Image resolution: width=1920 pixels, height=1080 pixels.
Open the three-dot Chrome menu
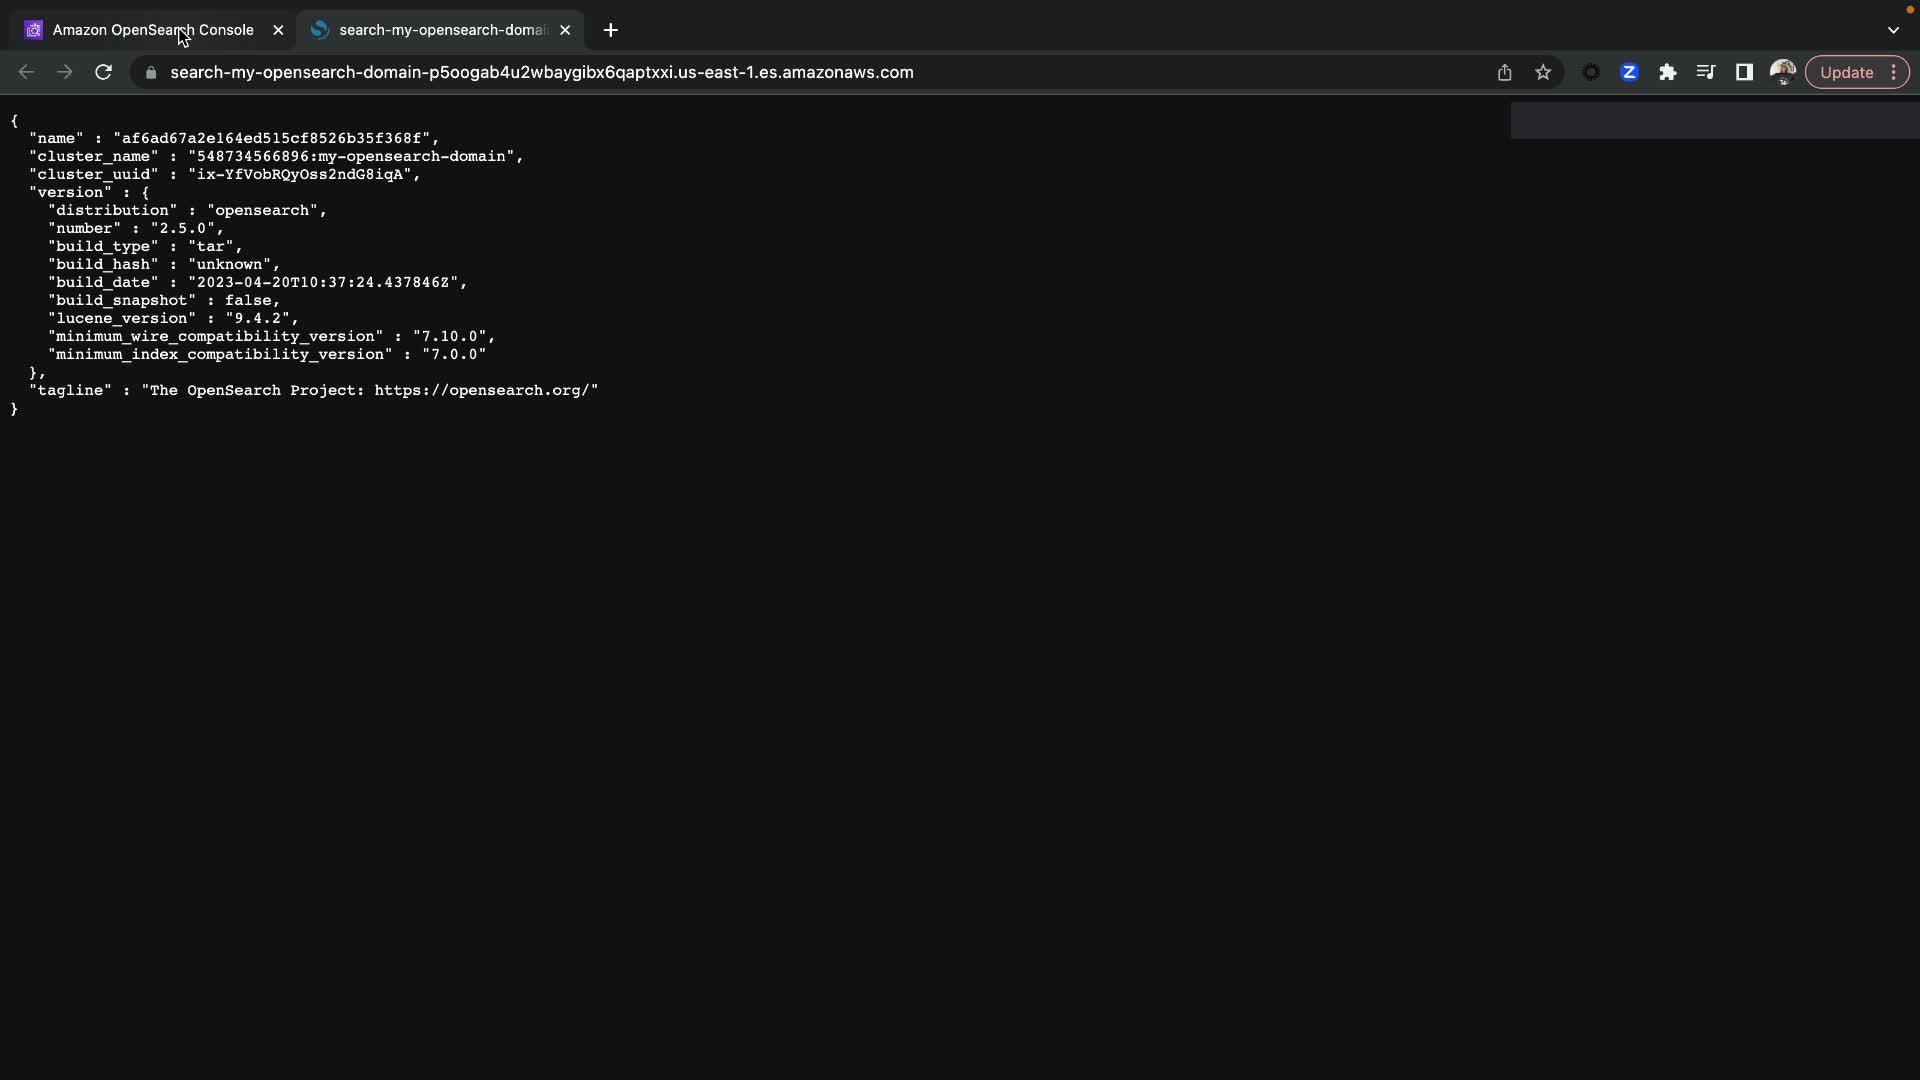click(1894, 72)
